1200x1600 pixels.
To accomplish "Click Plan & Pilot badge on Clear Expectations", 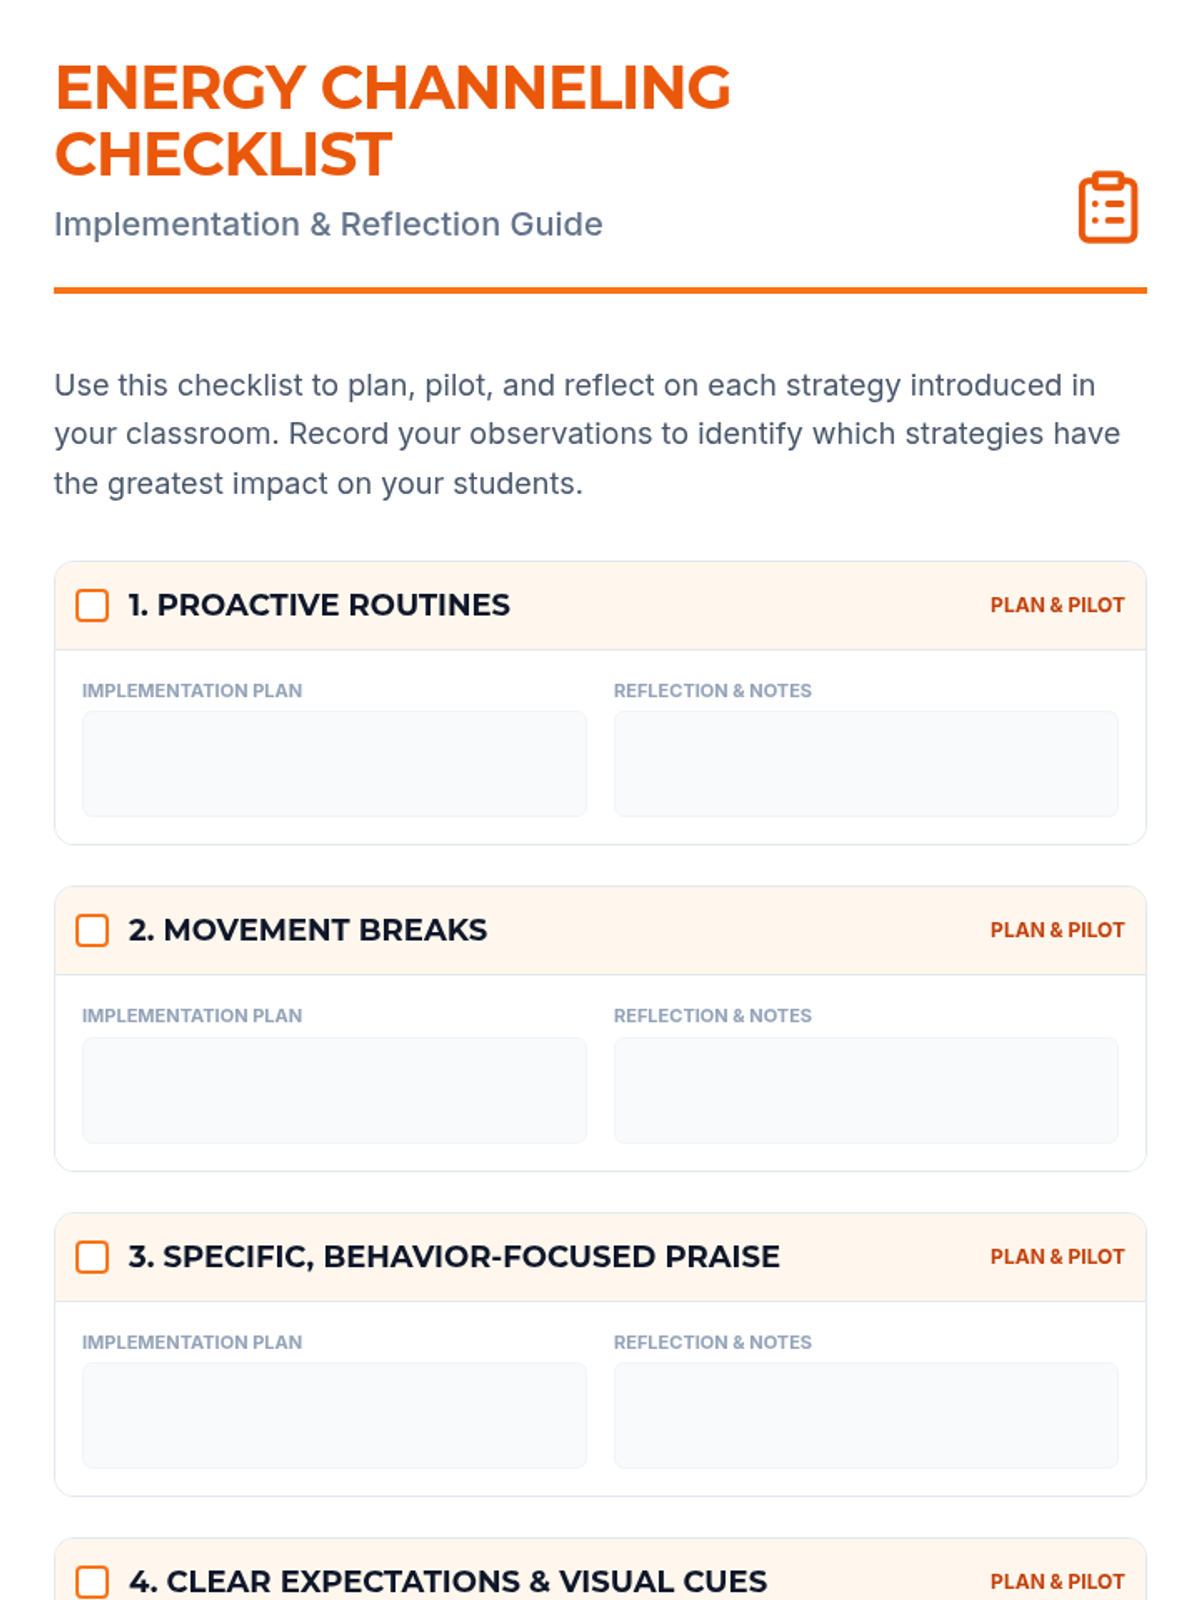I will coord(1057,1581).
